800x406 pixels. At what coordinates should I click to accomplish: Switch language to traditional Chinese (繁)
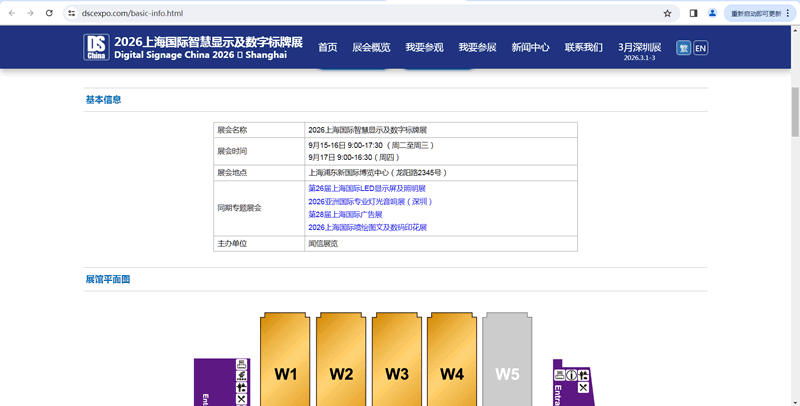pyautogui.click(x=683, y=48)
